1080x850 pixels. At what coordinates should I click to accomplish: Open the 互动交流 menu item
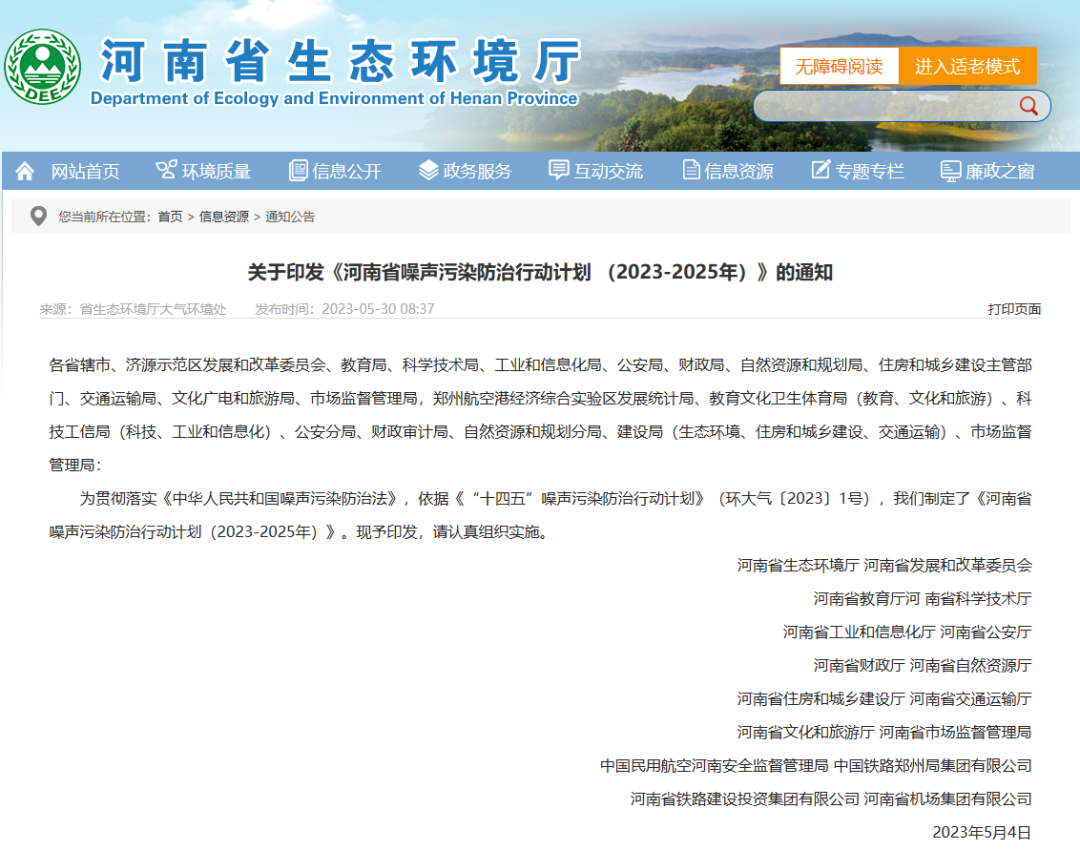pos(608,171)
